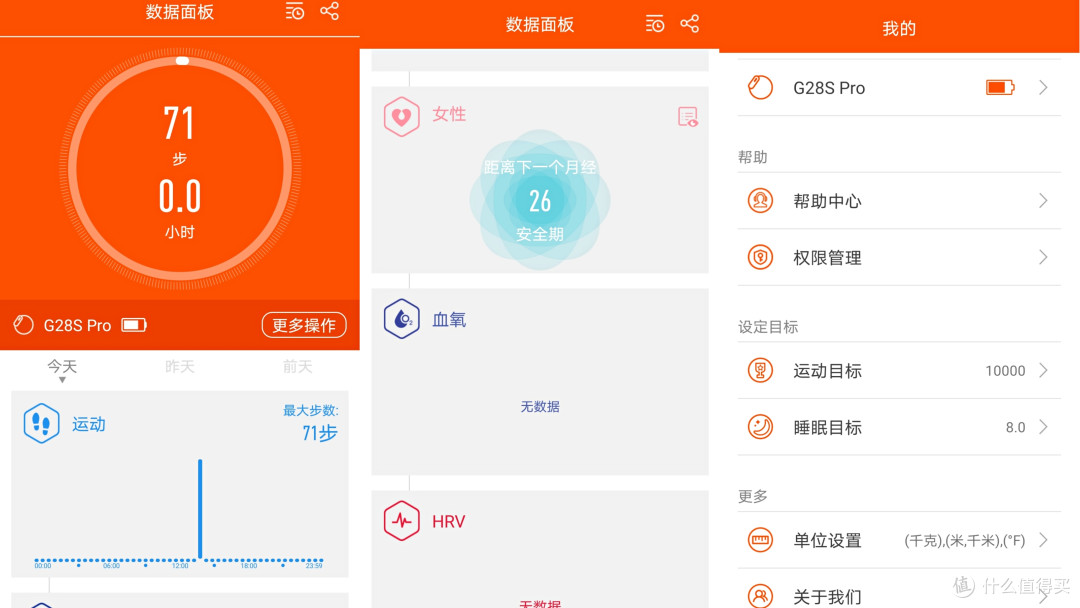Open the 睡眠目标 entry
This screenshot has width=1080, height=608.
[x=899, y=427]
